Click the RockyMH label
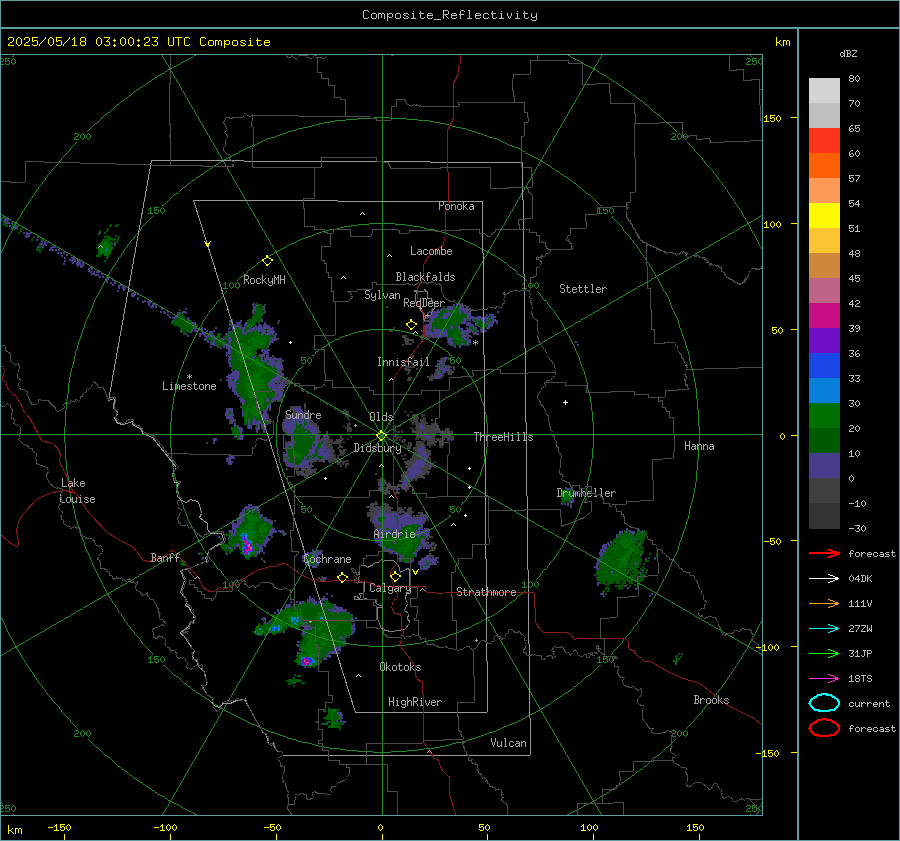This screenshot has height=841, width=900. tap(264, 280)
